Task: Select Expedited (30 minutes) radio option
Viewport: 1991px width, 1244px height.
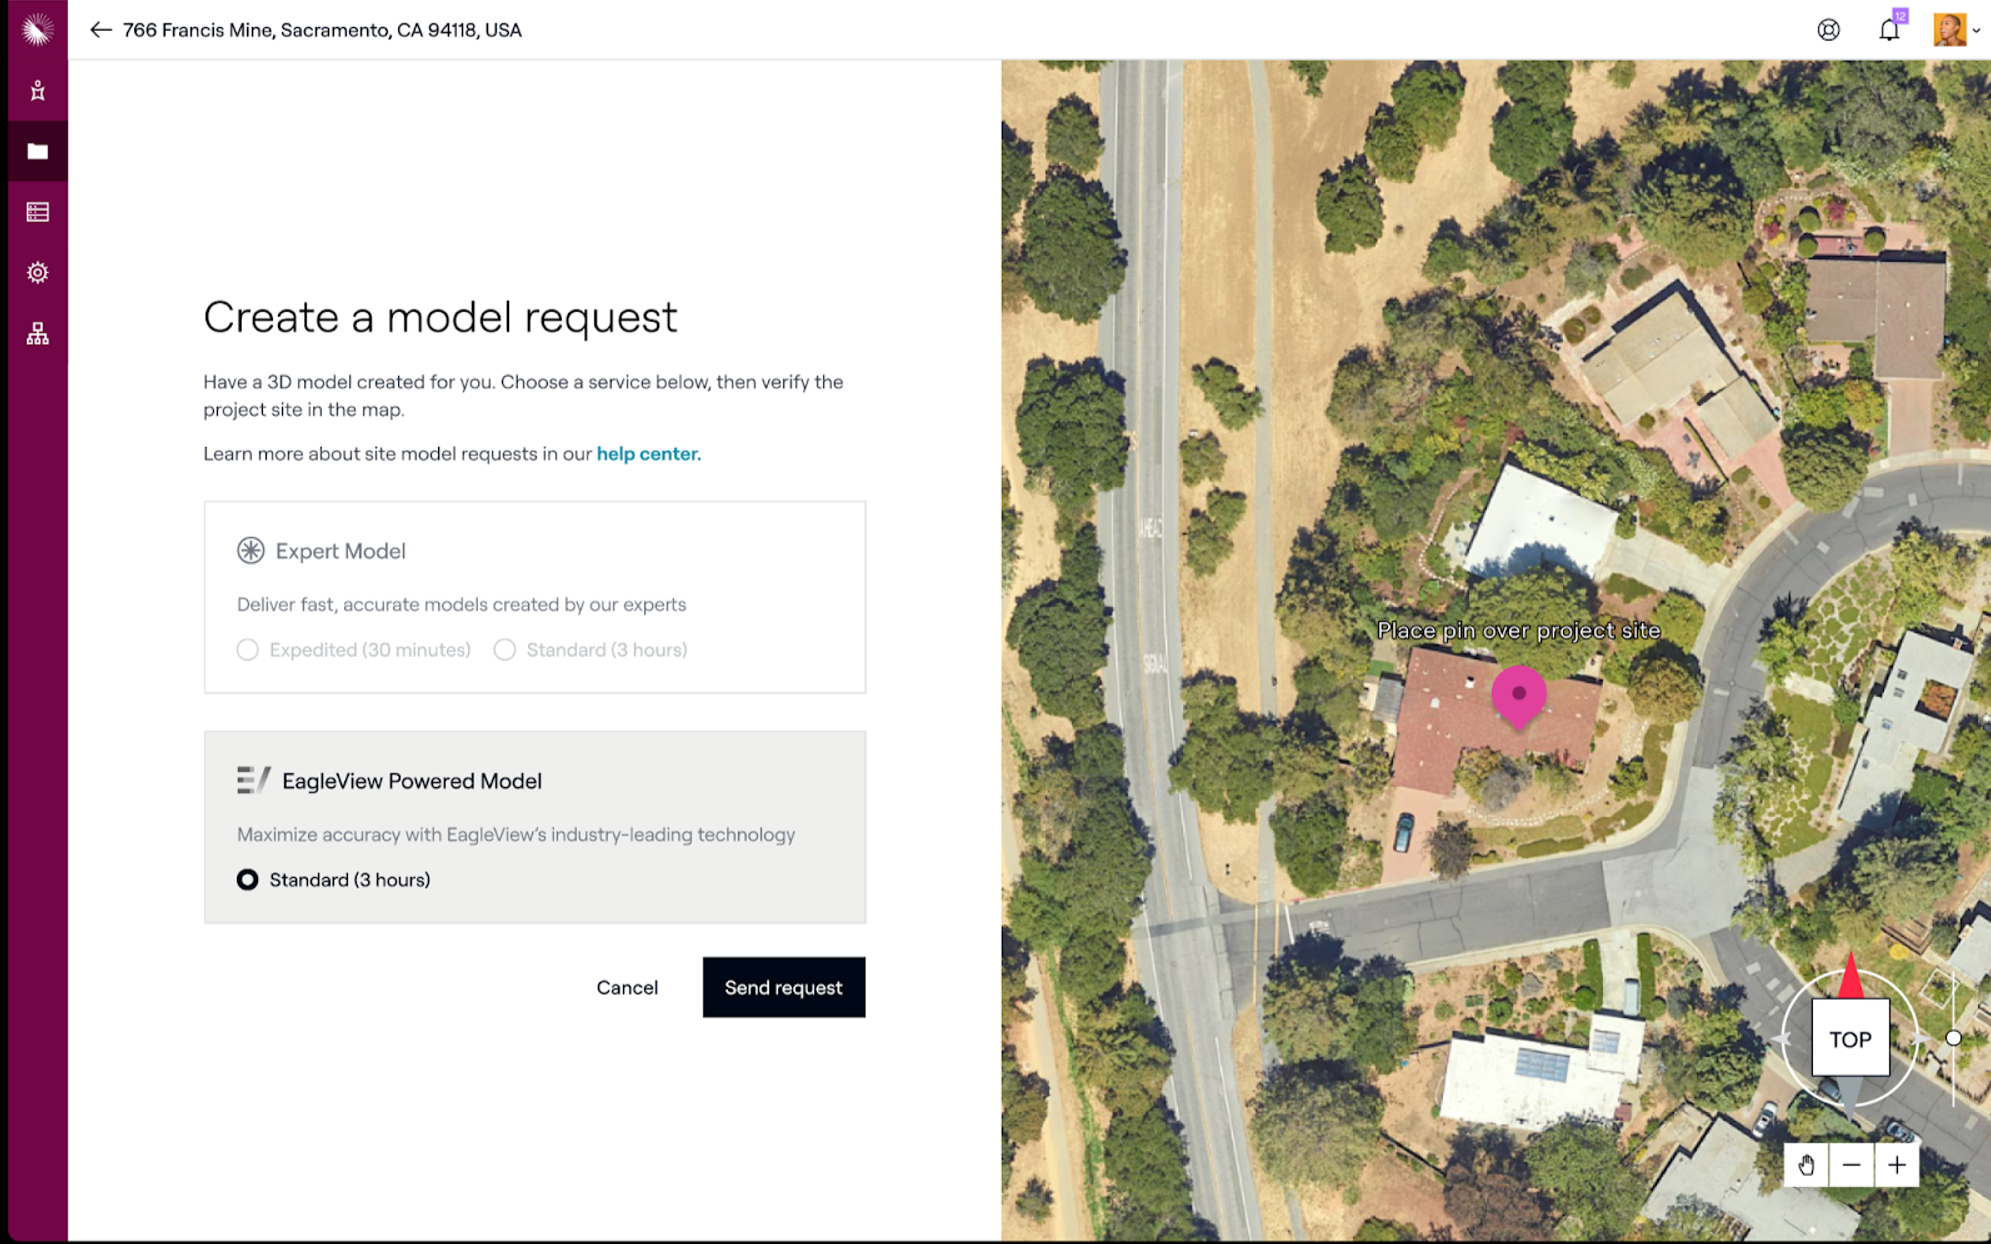Action: 248,650
